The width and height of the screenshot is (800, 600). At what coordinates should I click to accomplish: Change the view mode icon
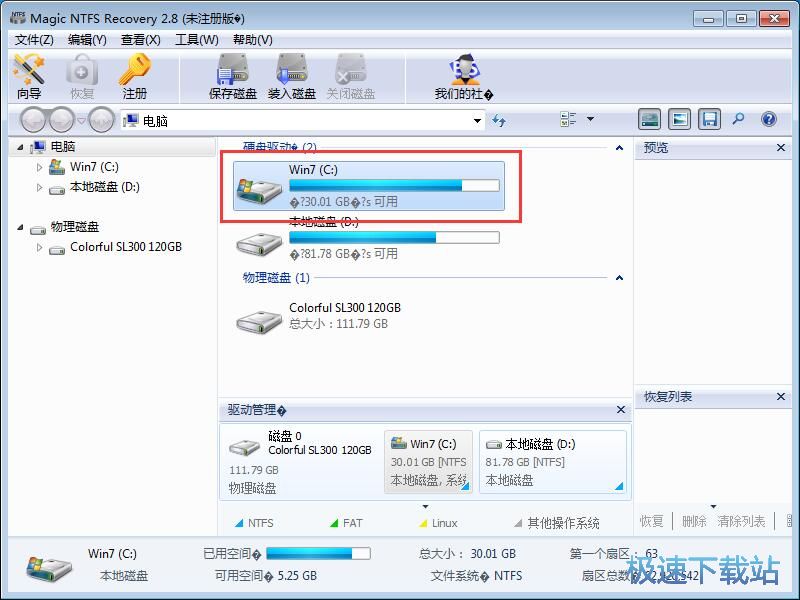[x=568, y=119]
